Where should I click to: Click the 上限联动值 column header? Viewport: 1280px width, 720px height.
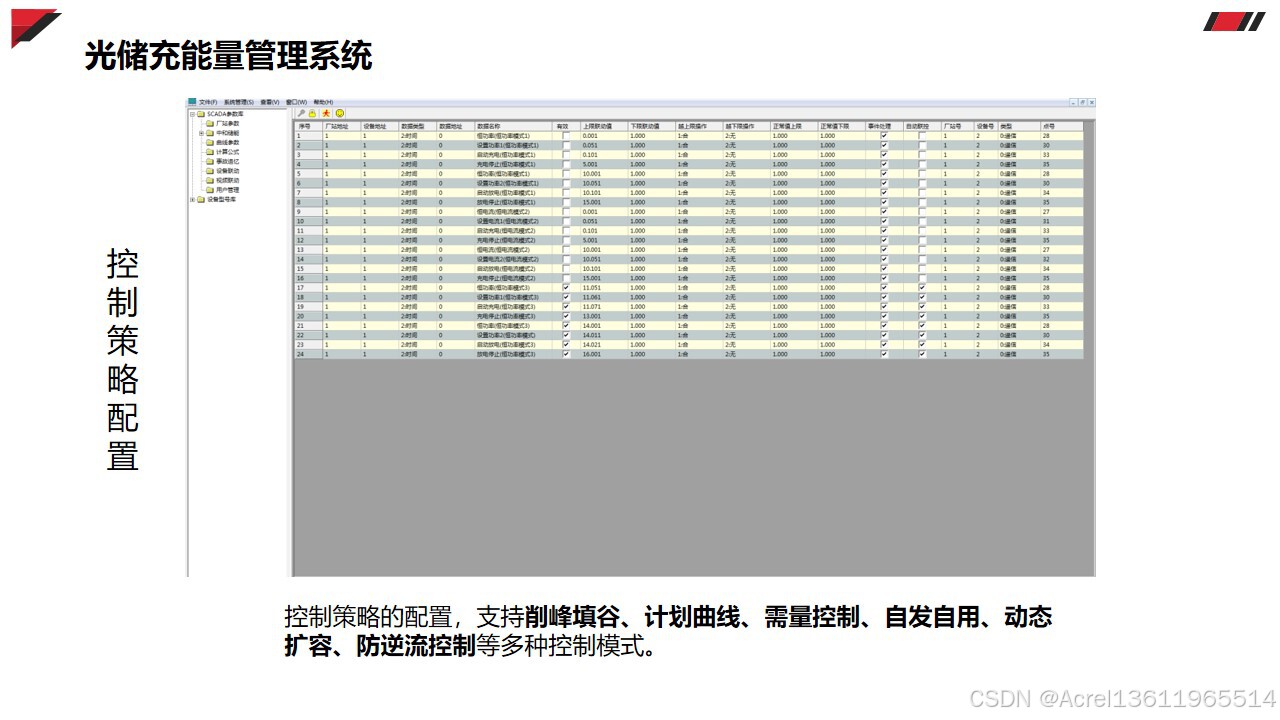click(x=605, y=126)
